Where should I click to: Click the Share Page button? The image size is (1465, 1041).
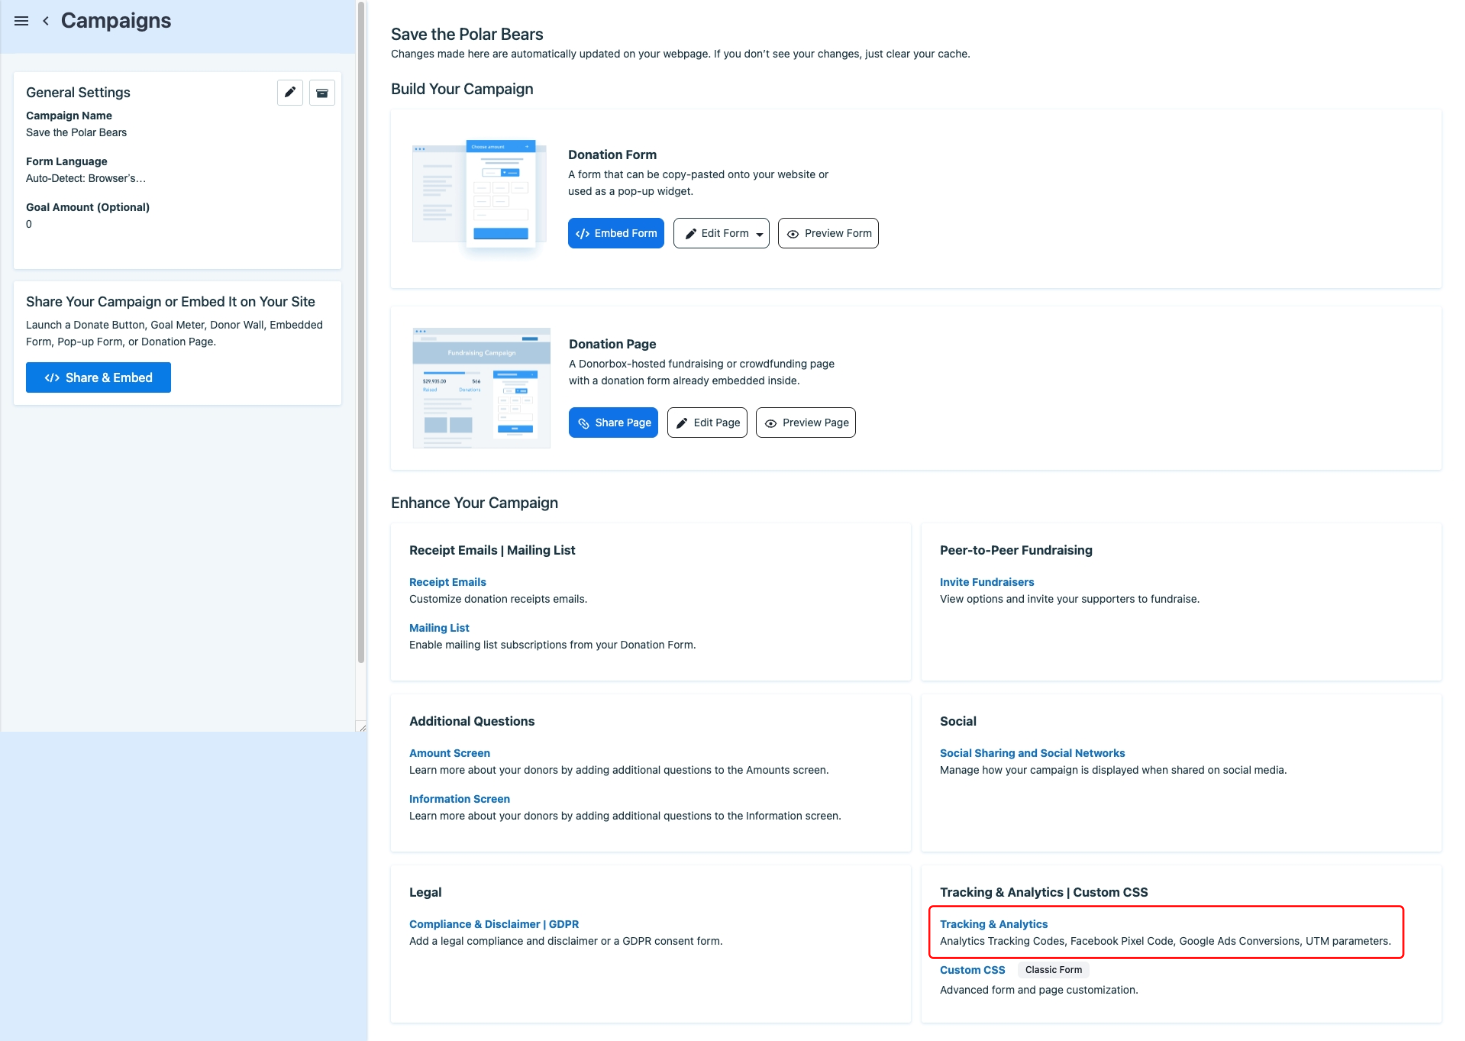tap(613, 423)
